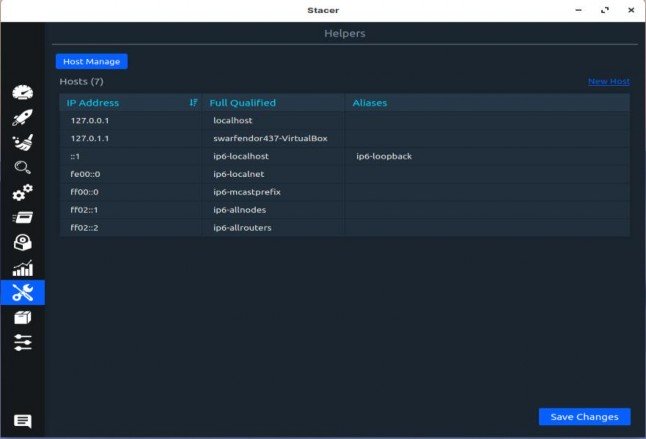Open APT Repository Manager box icon
The image size is (646, 439).
pos(23,318)
